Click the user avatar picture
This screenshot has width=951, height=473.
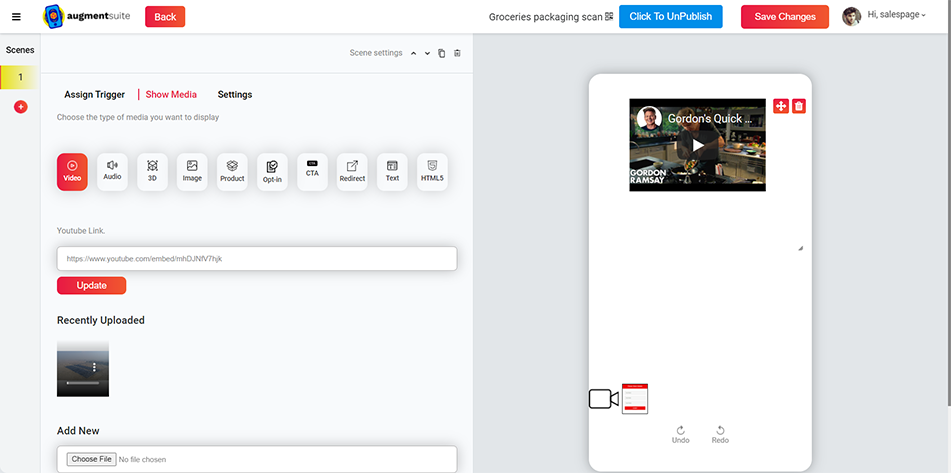point(852,16)
